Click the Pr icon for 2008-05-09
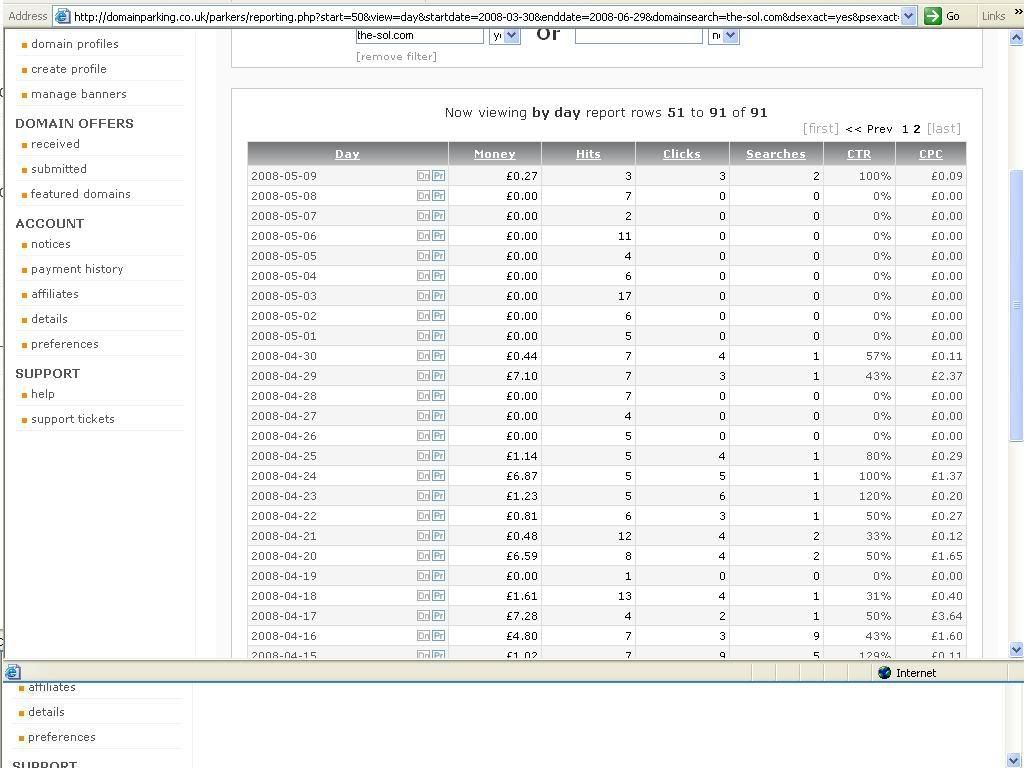Screen dimensions: 1024x768 pos(438,176)
